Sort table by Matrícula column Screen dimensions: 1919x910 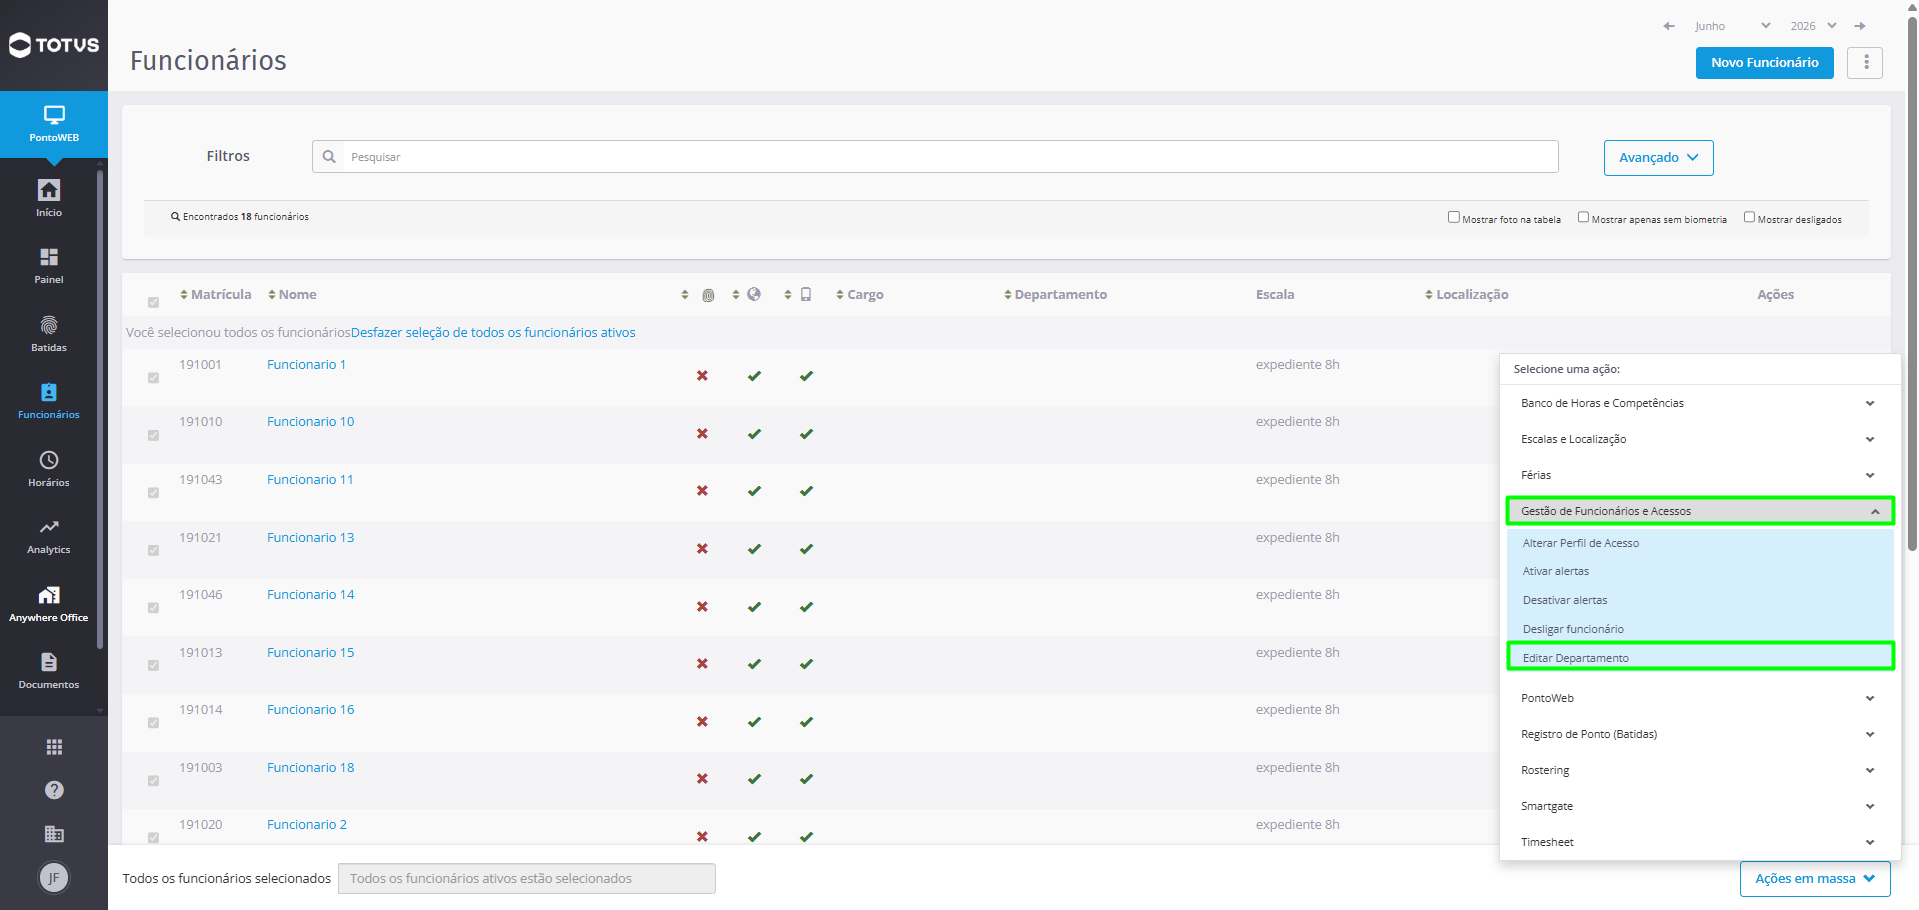[x=215, y=294]
